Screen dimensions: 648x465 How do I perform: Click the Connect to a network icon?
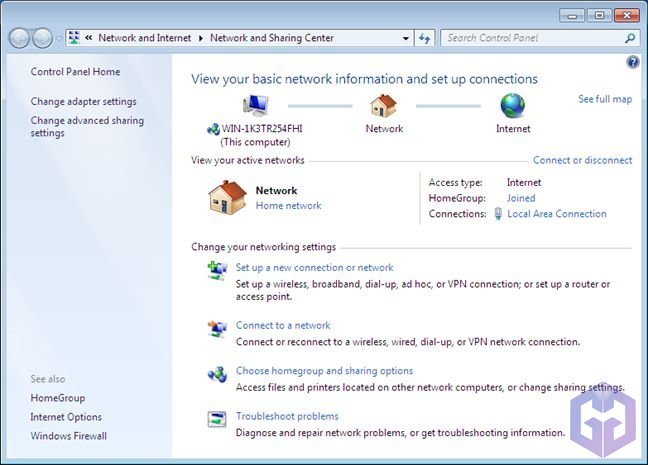click(217, 329)
